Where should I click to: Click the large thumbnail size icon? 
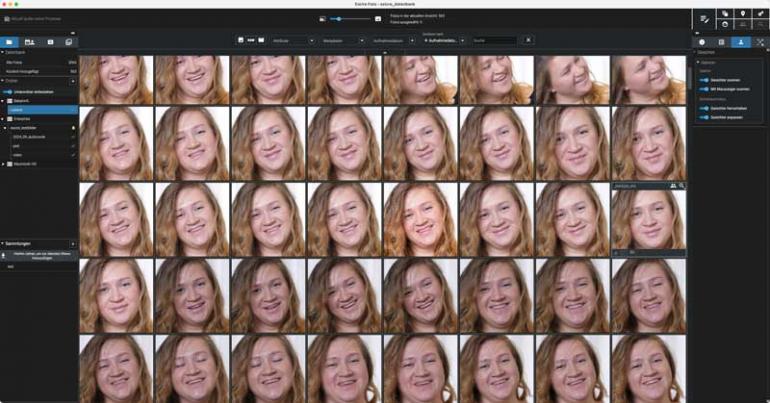378,19
